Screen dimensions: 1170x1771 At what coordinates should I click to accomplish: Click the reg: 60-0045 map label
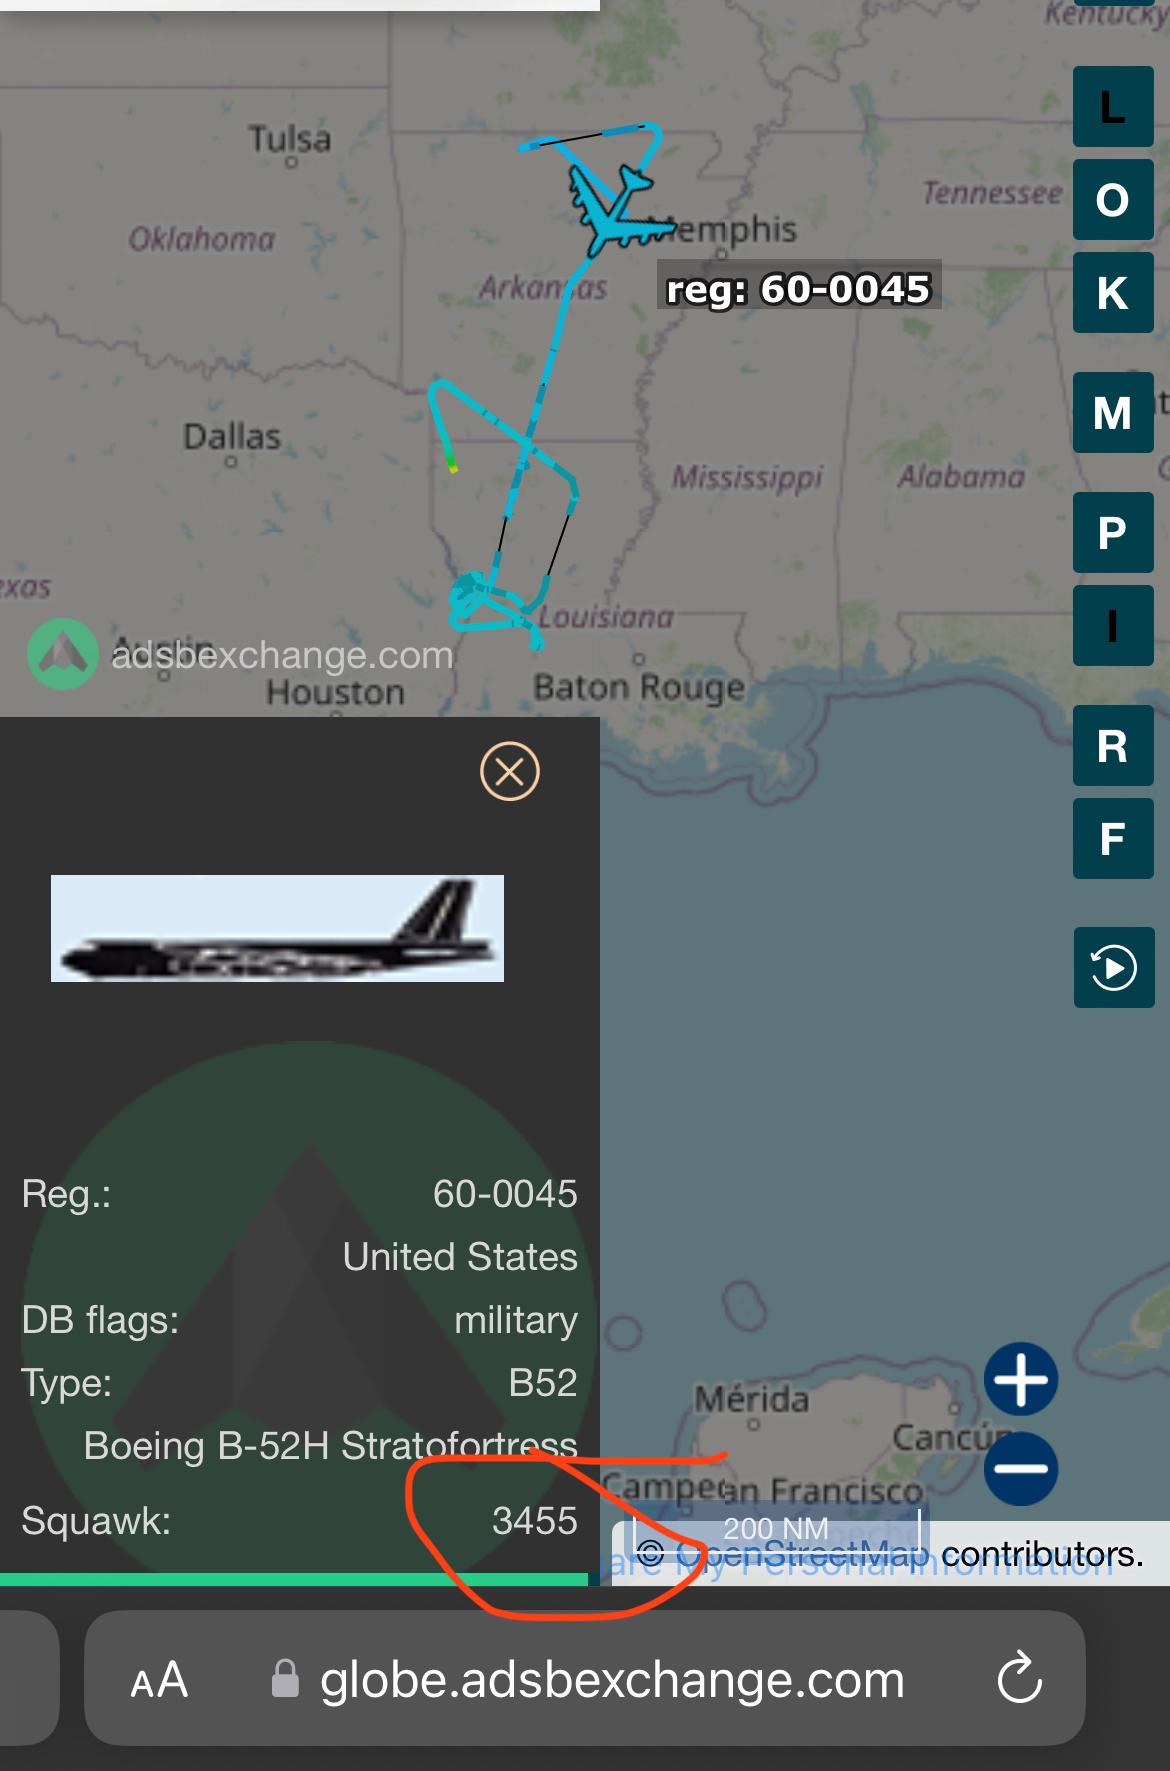click(799, 288)
